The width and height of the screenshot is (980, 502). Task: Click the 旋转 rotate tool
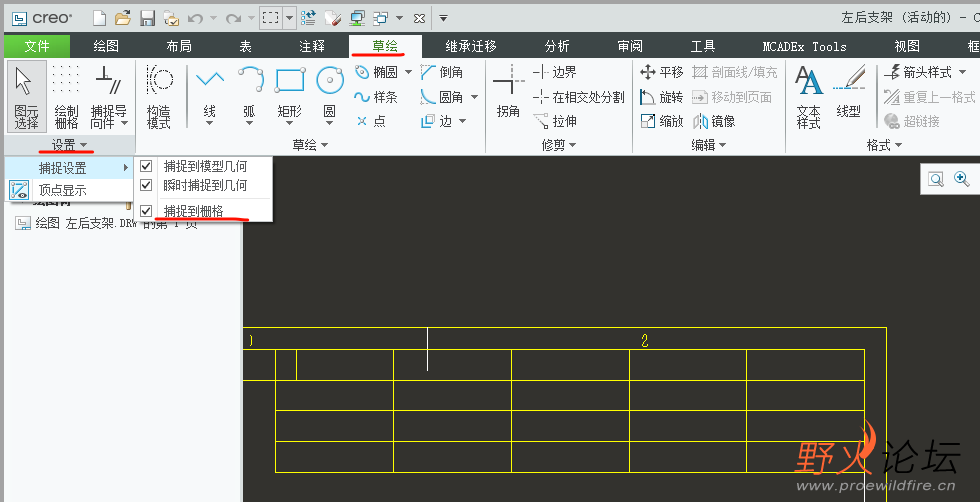662,97
